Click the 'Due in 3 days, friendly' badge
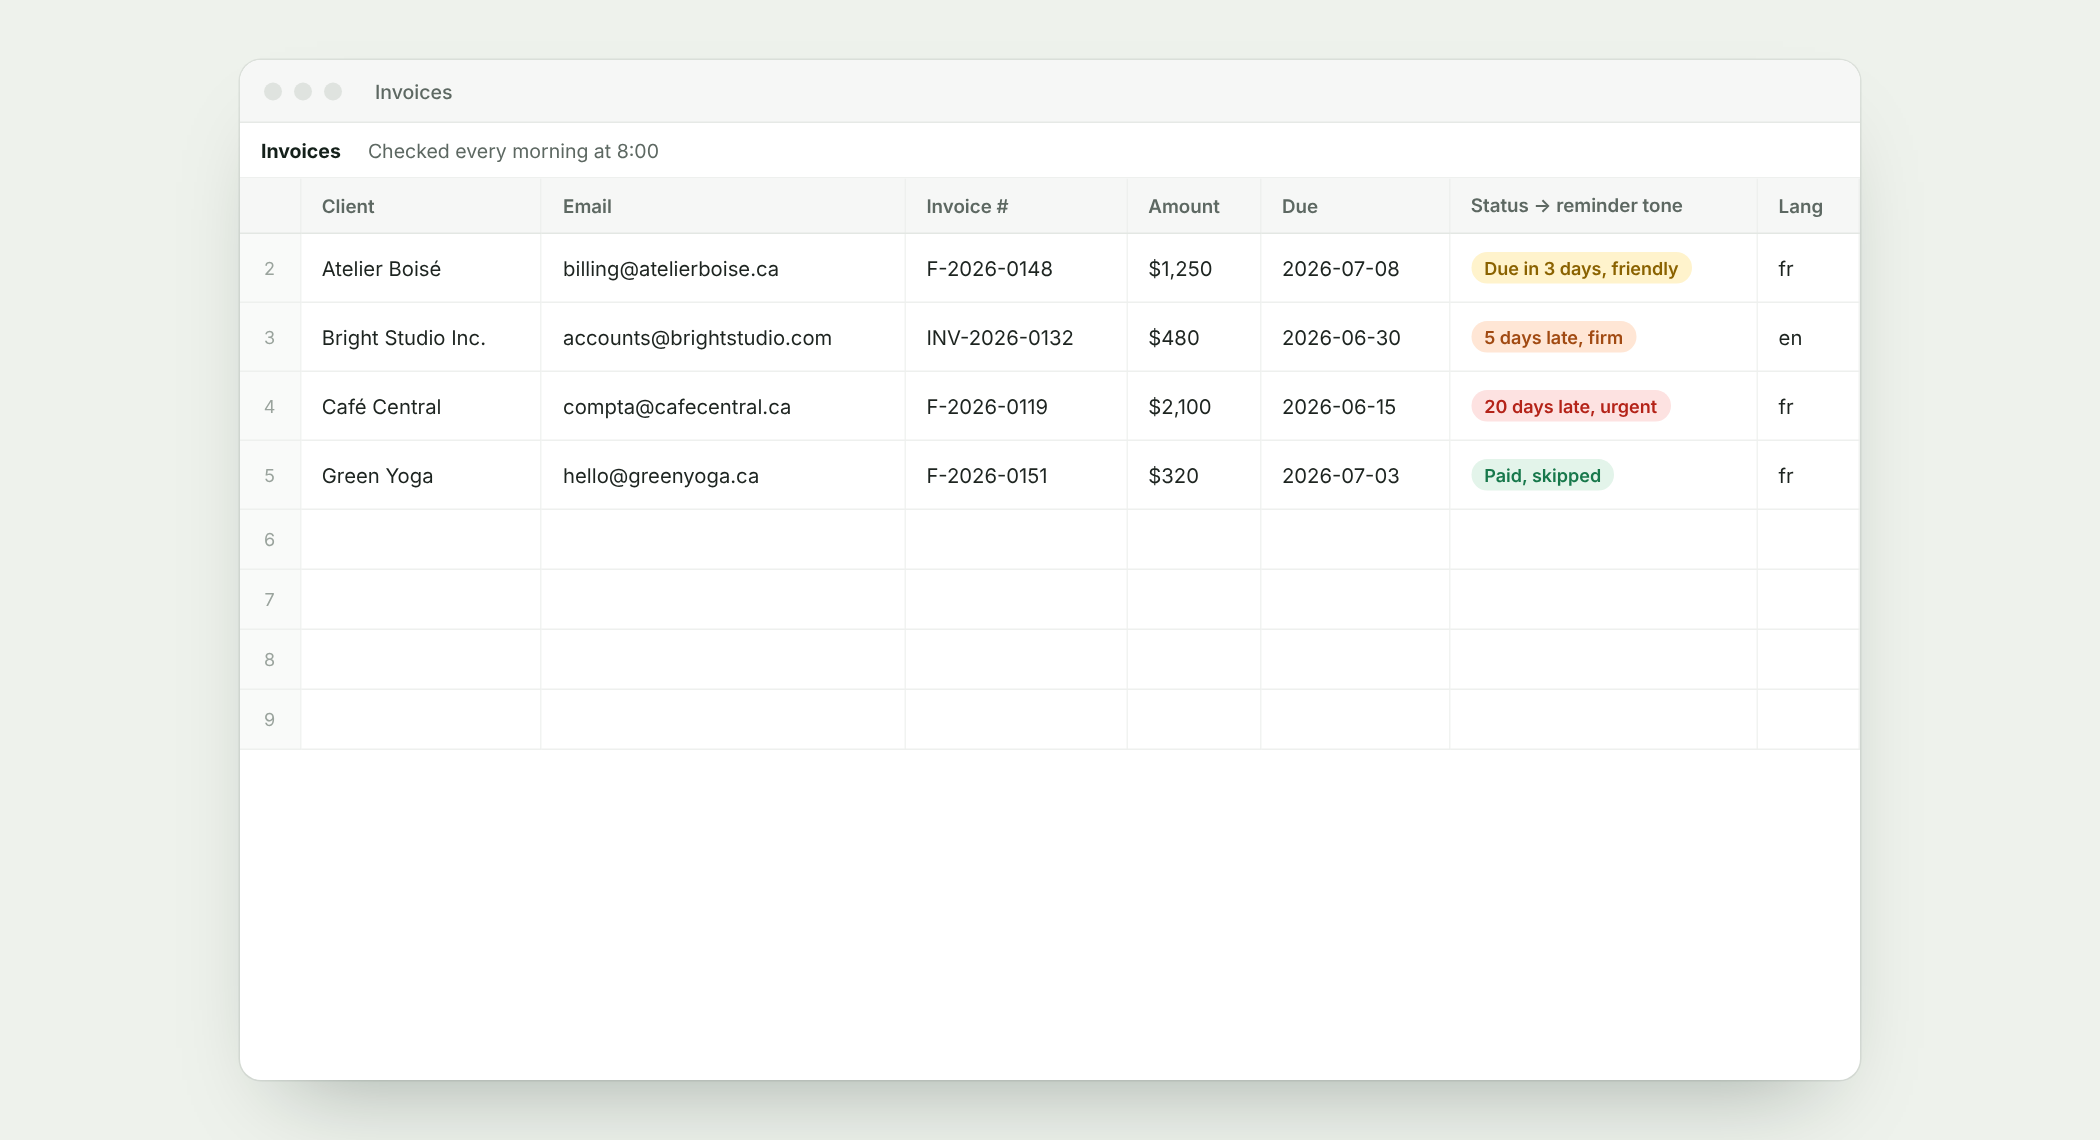 (1580, 268)
